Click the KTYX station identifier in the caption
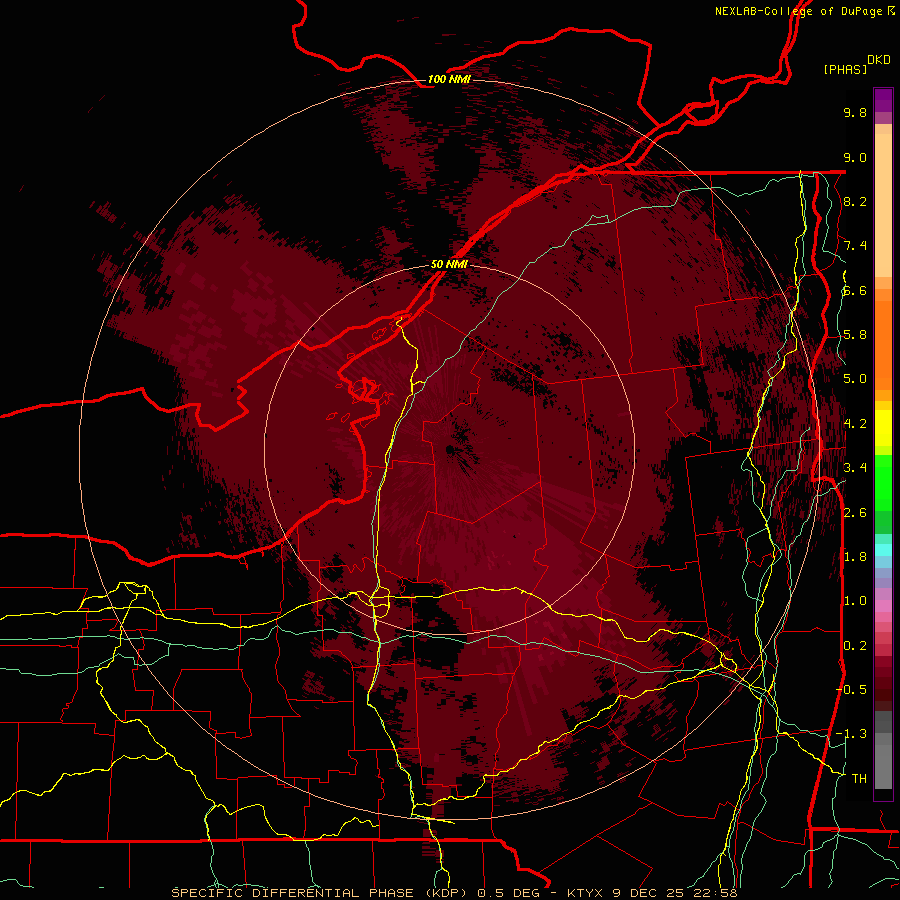This screenshot has height=900, width=900. click(x=585, y=893)
